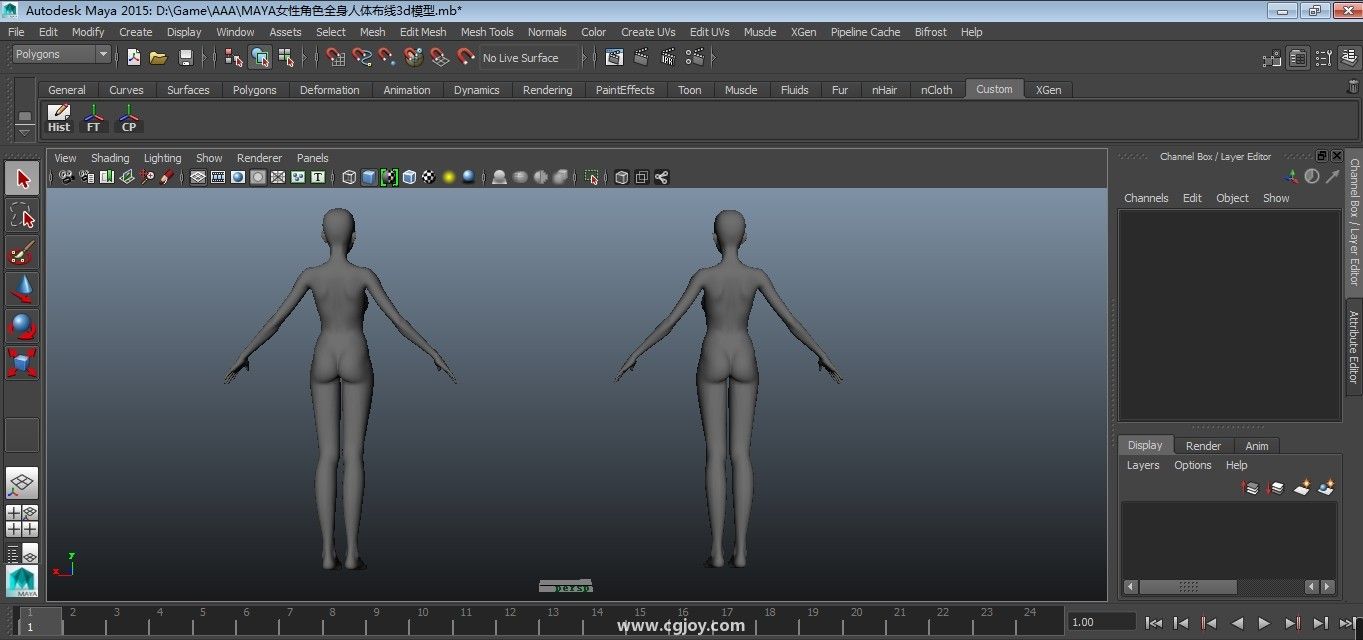This screenshot has height=640, width=1363.
Task: Choose the Rotate tool sphere icon
Action: 22,326
